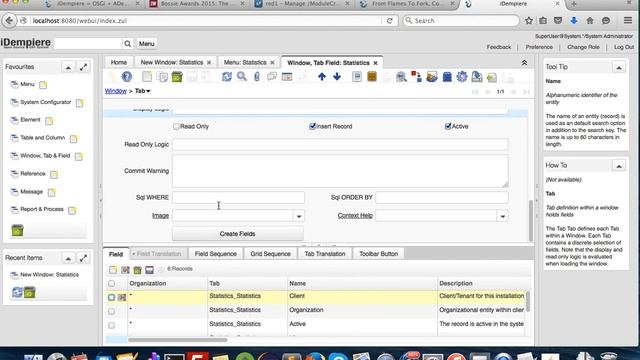Open the Help icon in the toolbar
640x360 pixels.
coord(127,76)
